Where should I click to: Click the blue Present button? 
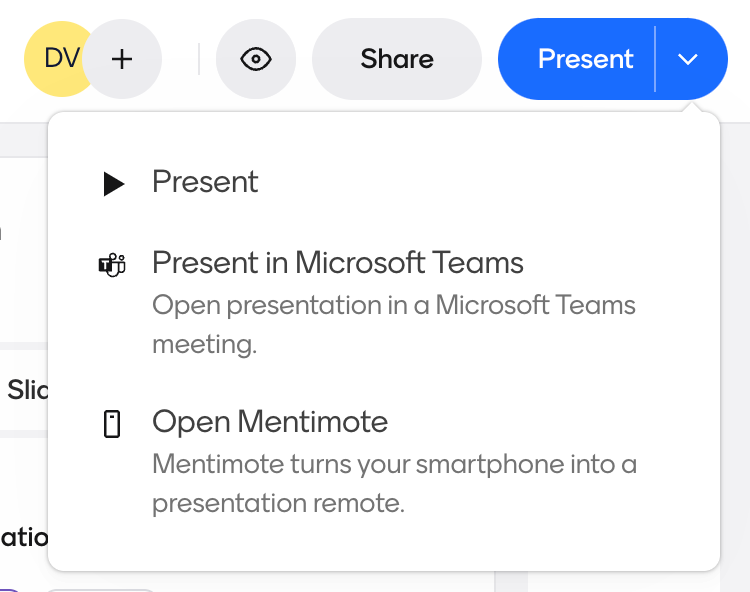(585, 59)
